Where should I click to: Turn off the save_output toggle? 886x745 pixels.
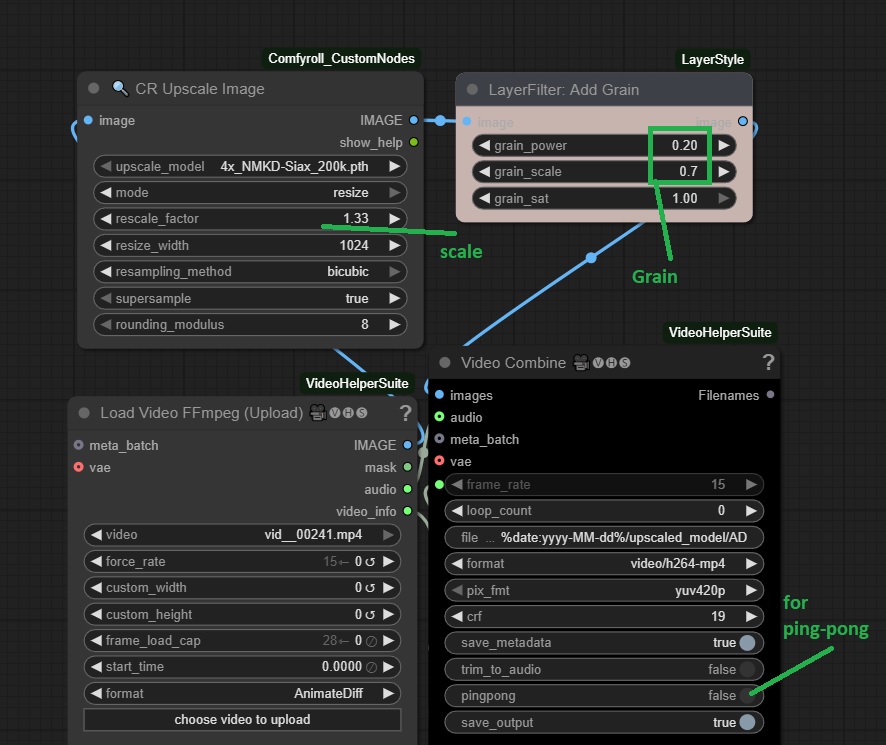tap(747, 722)
